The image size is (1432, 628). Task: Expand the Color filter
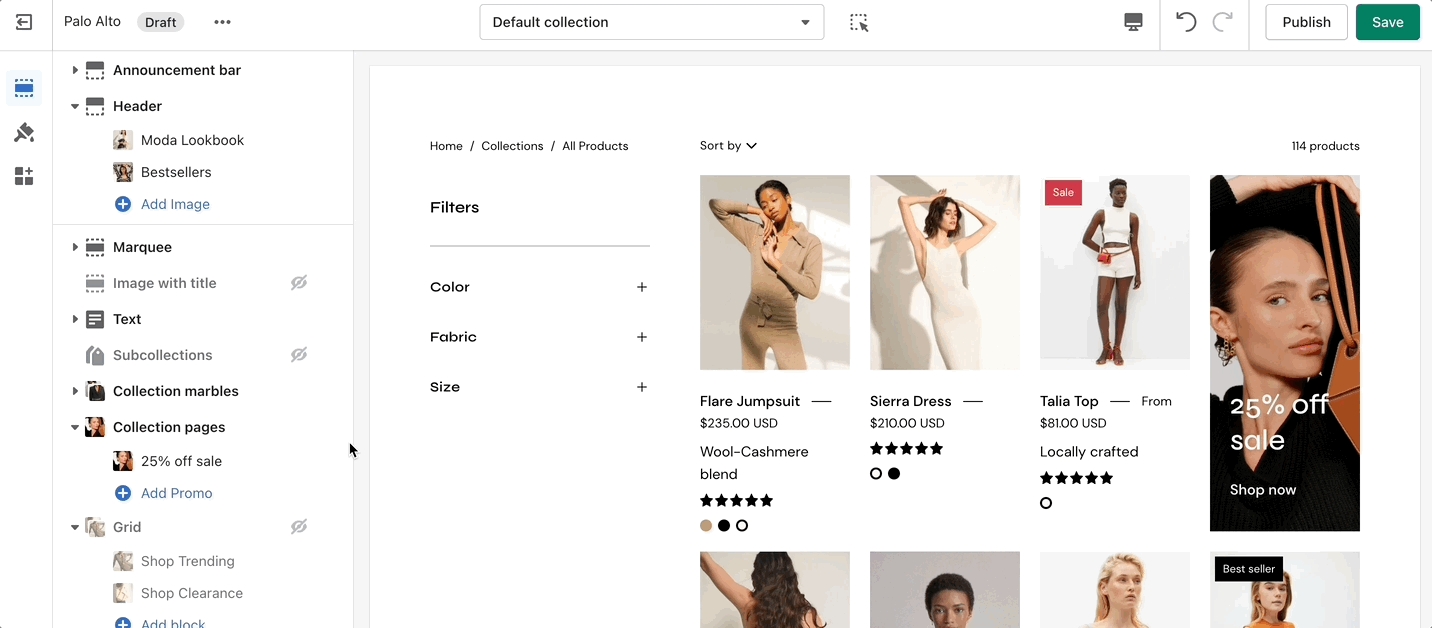(x=641, y=287)
